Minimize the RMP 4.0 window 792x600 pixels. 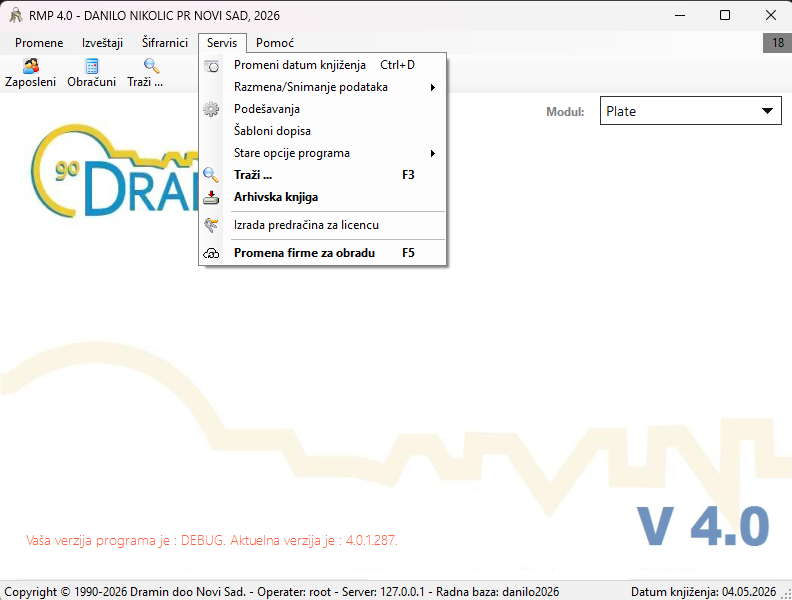click(680, 15)
